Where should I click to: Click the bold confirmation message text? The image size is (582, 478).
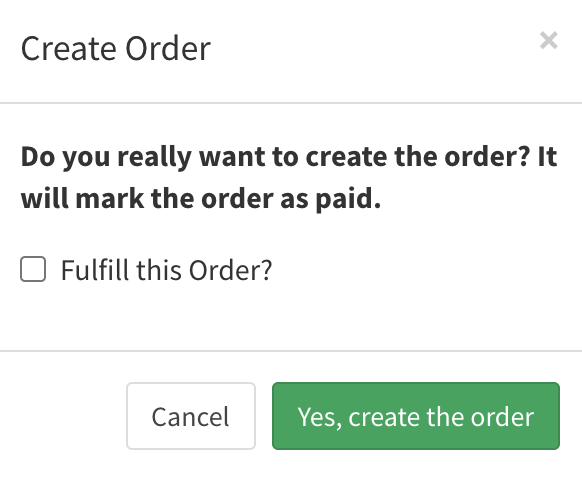pyautogui.click(x=289, y=177)
